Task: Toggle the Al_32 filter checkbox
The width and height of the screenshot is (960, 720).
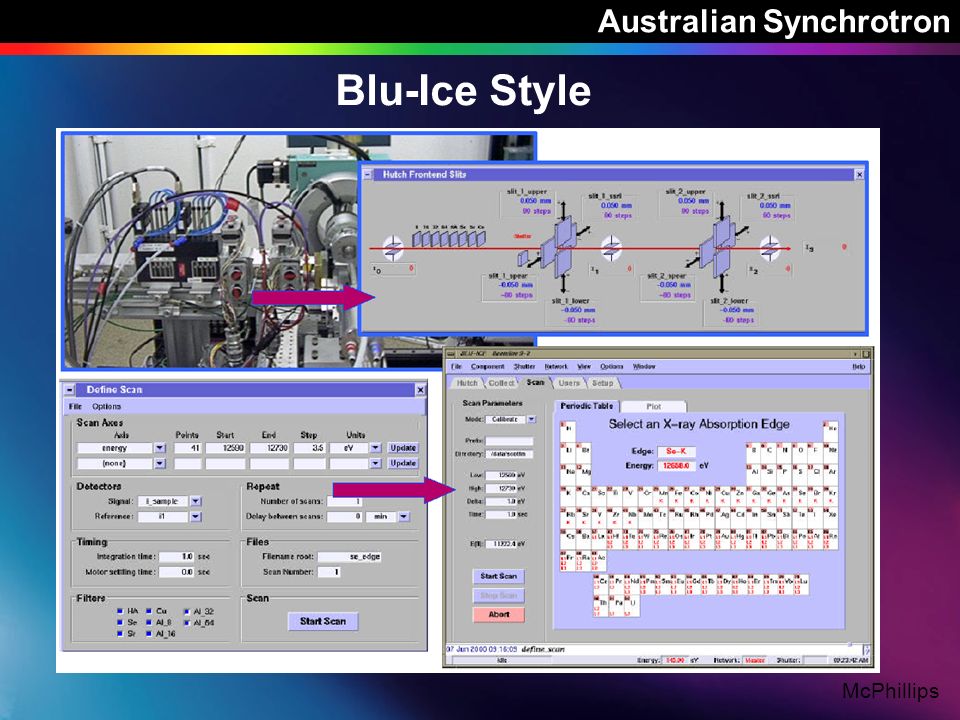Action: [x=187, y=612]
